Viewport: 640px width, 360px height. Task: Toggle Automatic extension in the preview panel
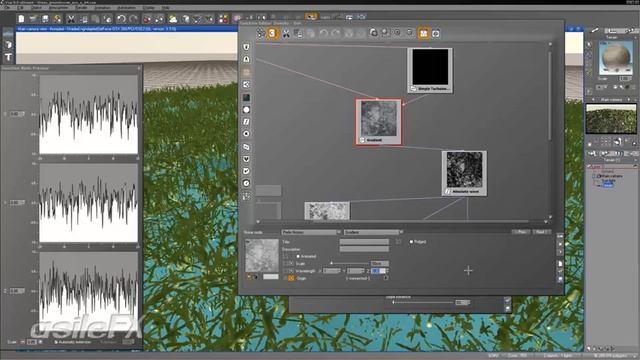(56, 342)
